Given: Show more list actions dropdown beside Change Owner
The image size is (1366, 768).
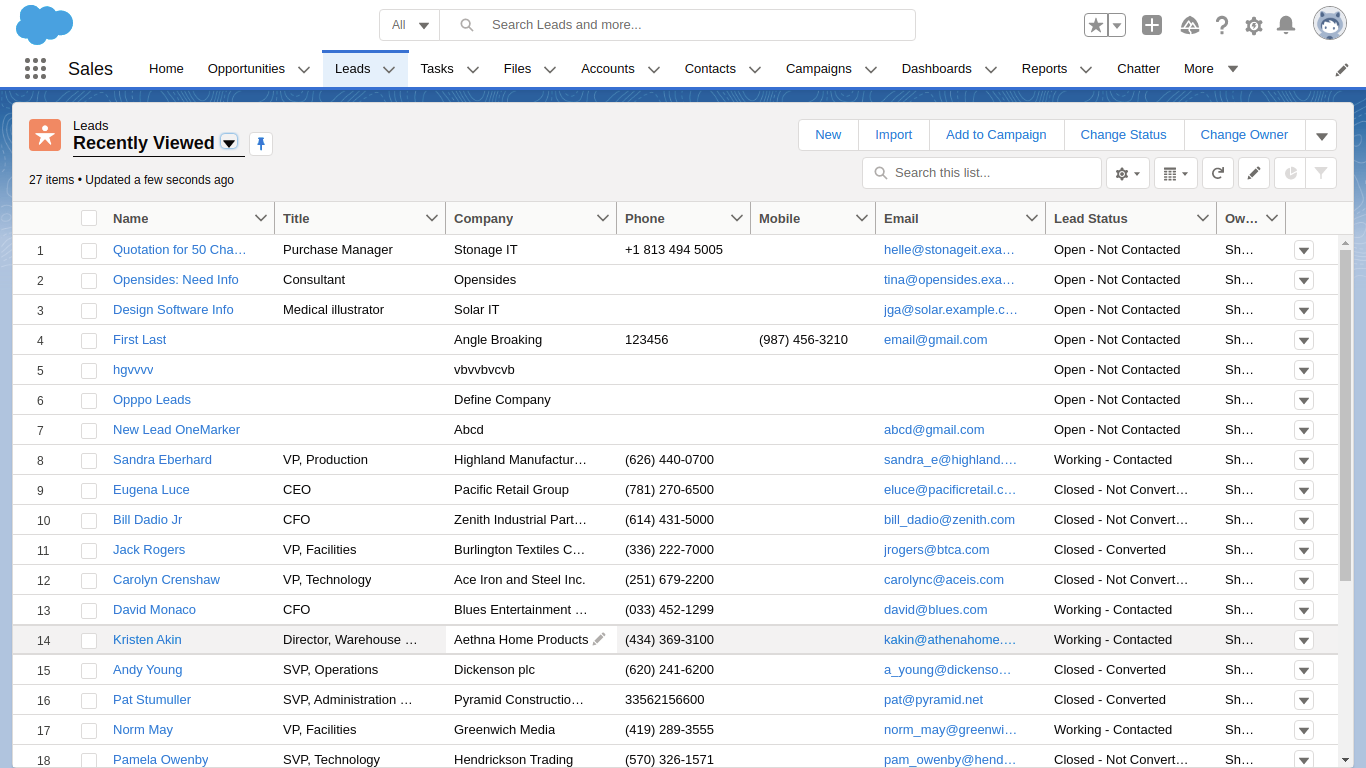Looking at the screenshot, I should tap(1321, 135).
